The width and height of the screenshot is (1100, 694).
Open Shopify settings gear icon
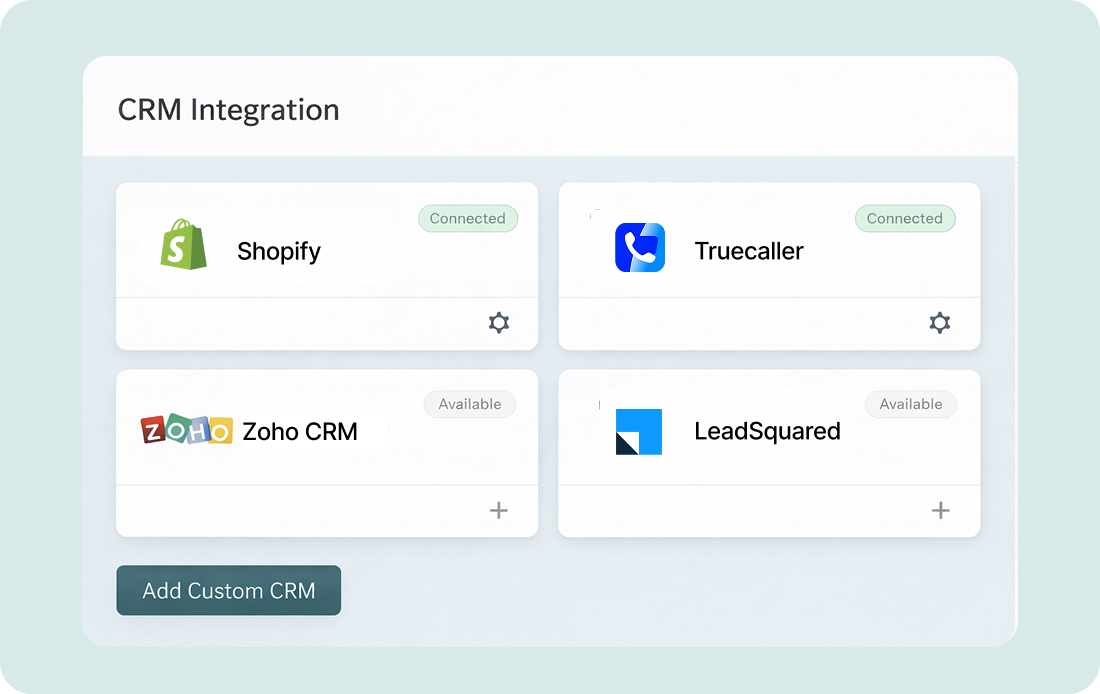(499, 323)
